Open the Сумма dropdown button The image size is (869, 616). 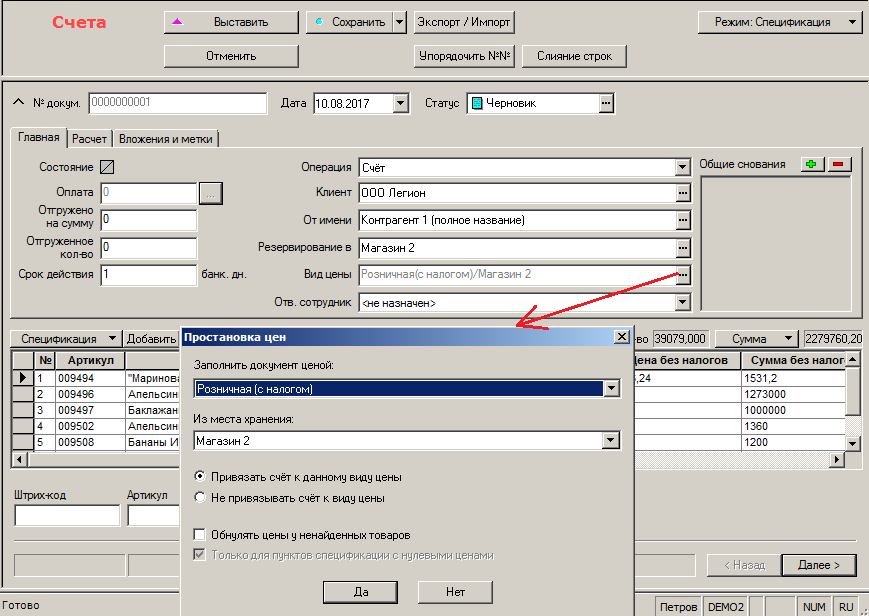(x=756, y=339)
